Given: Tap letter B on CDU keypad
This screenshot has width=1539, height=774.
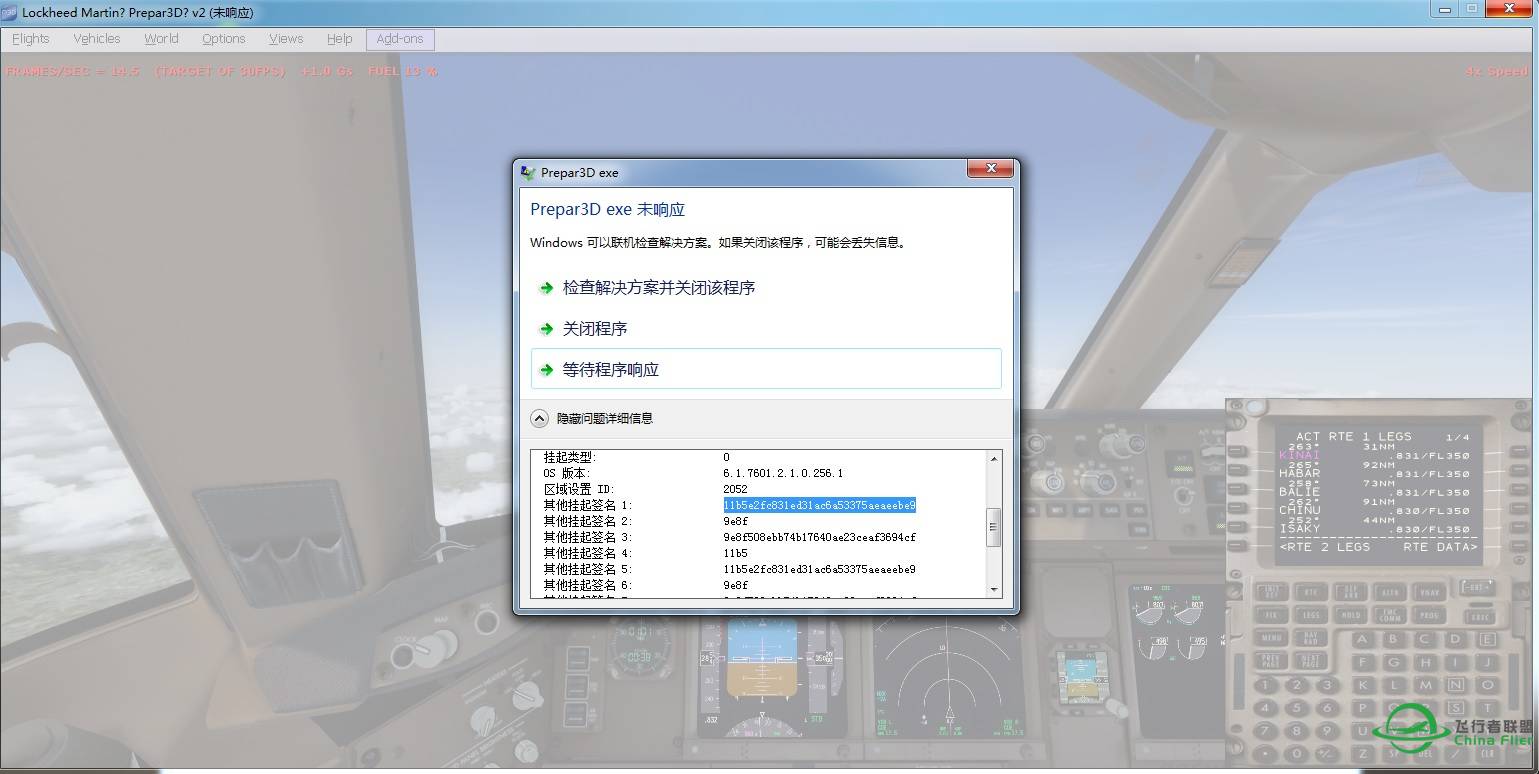Looking at the screenshot, I should (x=1393, y=640).
